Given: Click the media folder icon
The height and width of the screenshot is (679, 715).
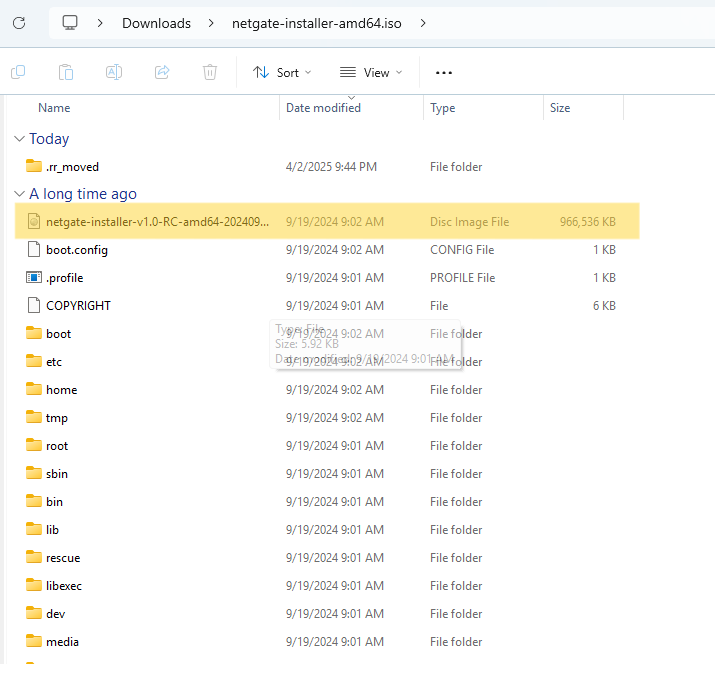Looking at the screenshot, I should pos(34,641).
